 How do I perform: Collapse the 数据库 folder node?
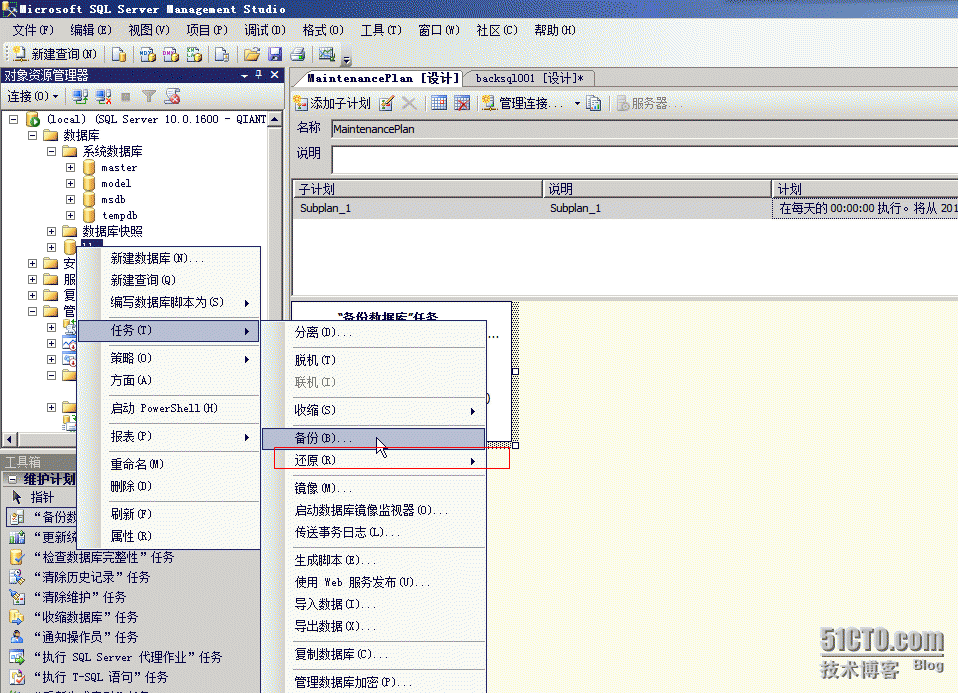click(33, 135)
